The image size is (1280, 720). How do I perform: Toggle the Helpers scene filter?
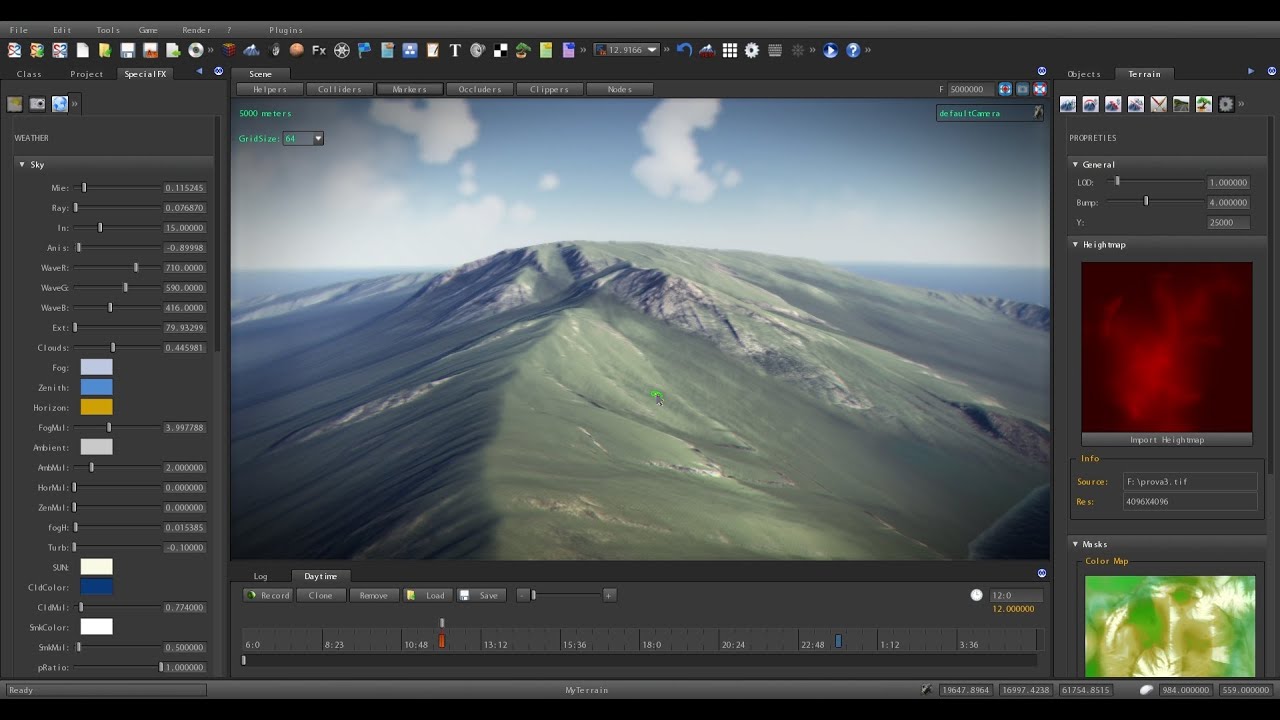tap(270, 89)
